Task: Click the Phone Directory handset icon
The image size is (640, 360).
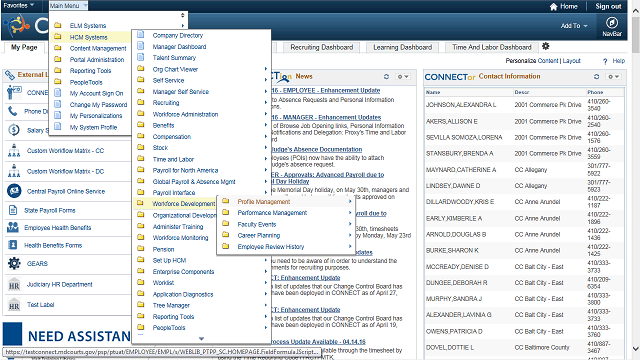Action: pos(13,111)
